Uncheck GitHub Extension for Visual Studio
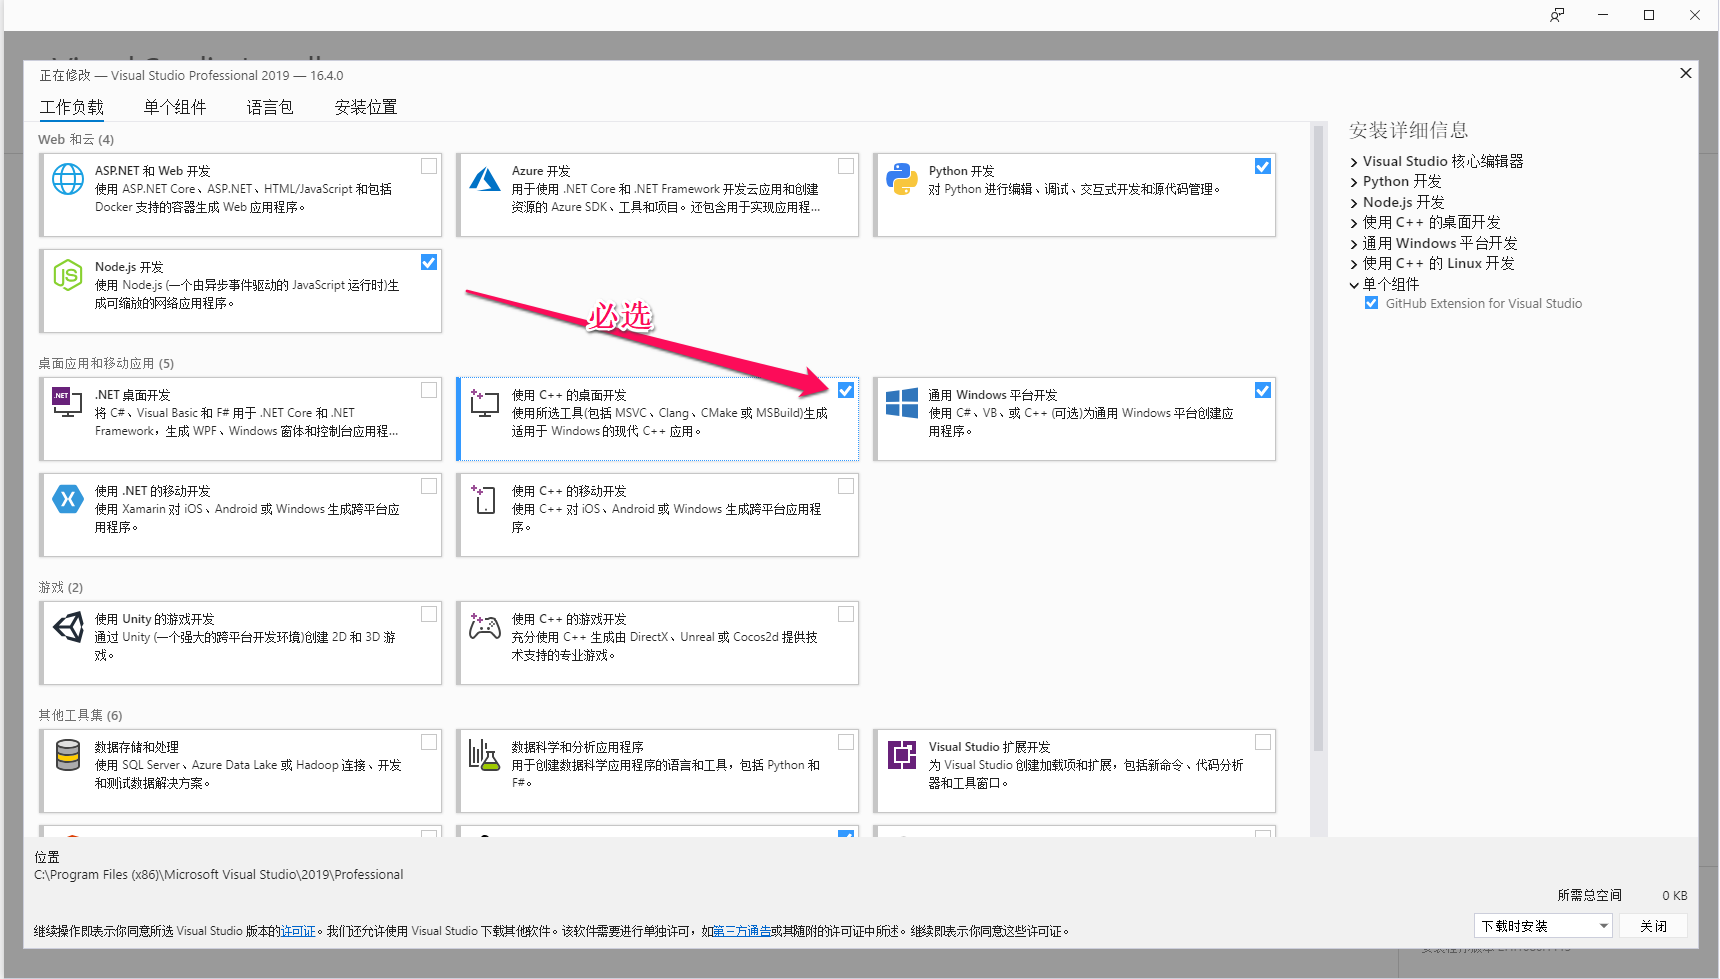This screenshot has height=979, width=1720. [x=1372, y=303]
